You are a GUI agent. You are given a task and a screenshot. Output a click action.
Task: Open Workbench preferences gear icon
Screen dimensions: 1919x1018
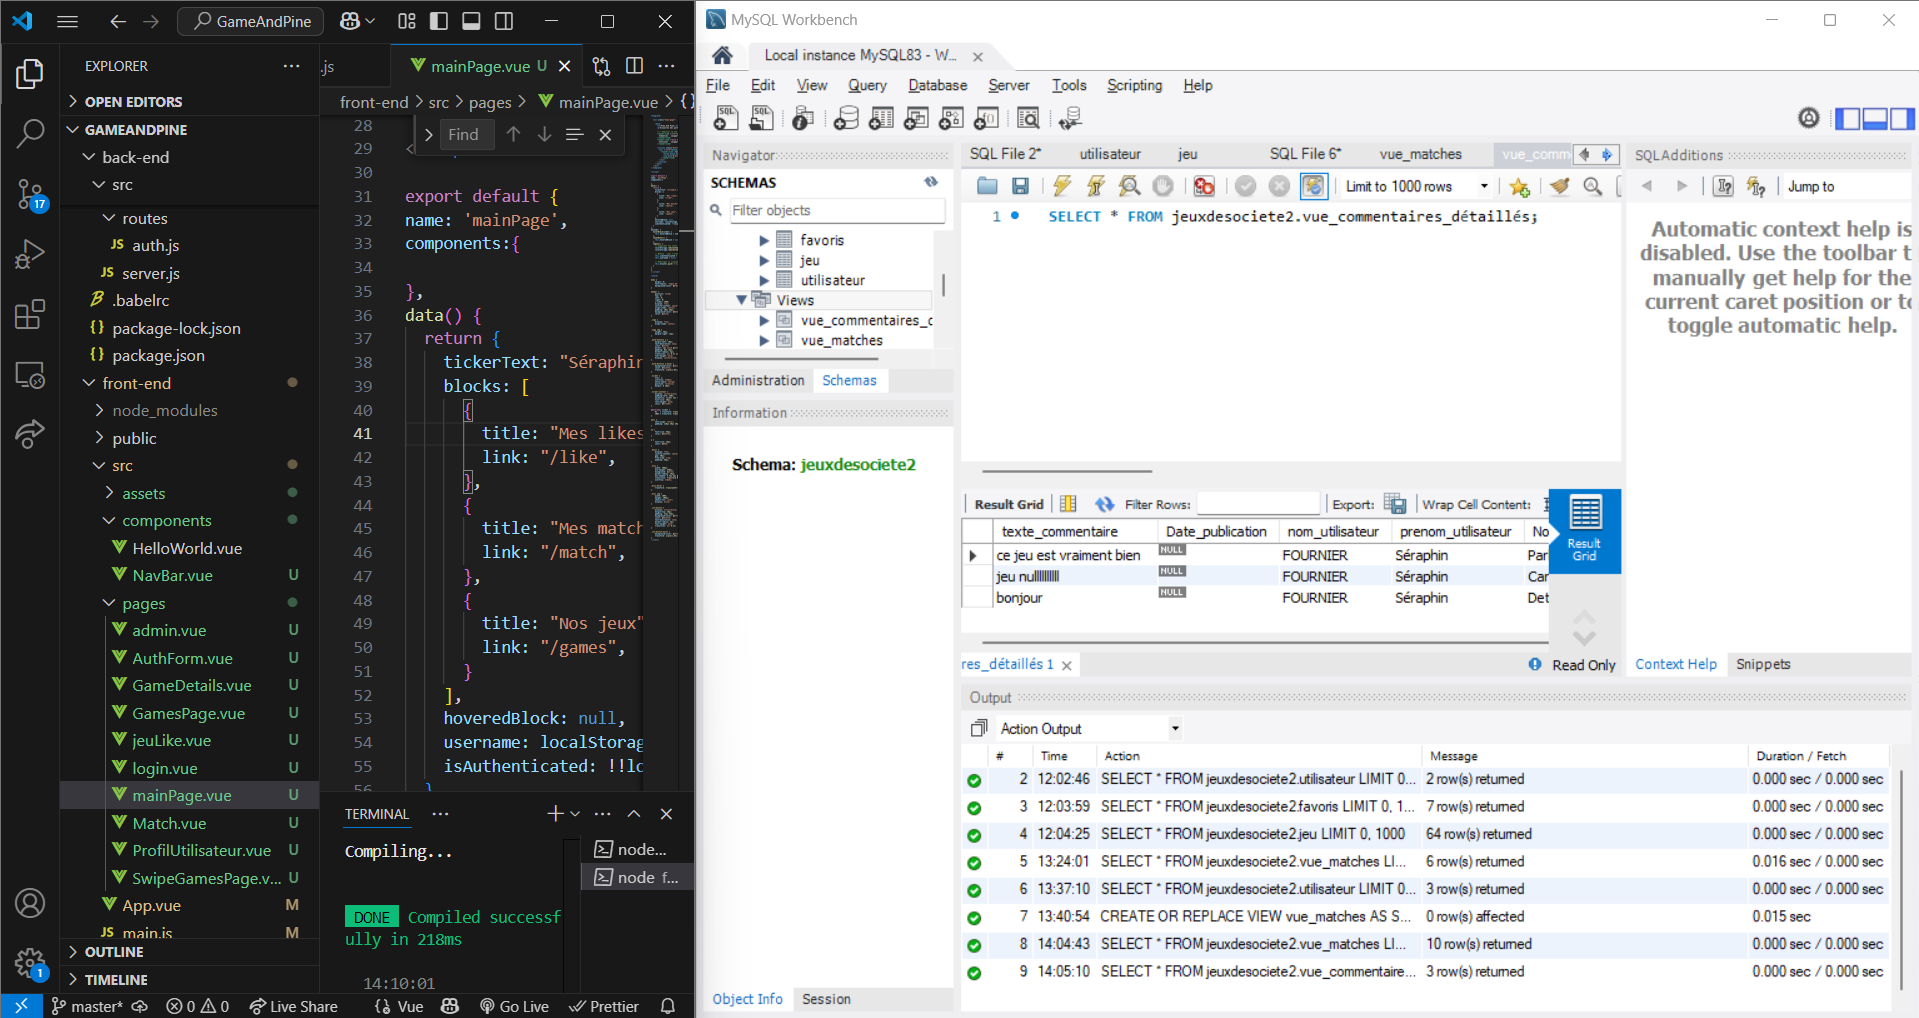(1808, 119)
